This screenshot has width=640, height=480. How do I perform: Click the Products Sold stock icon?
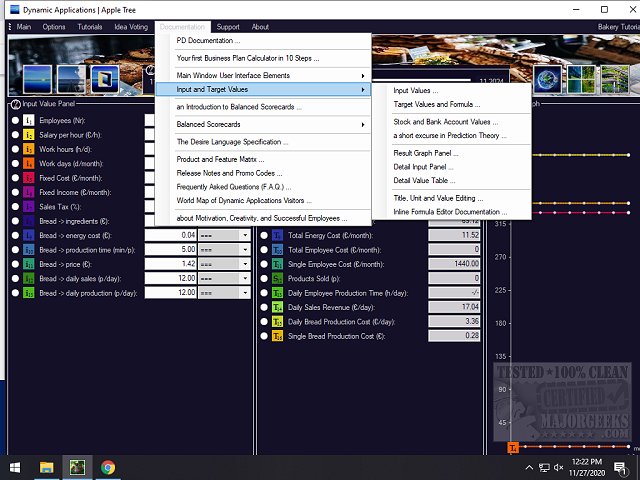(x=278, y=278)
